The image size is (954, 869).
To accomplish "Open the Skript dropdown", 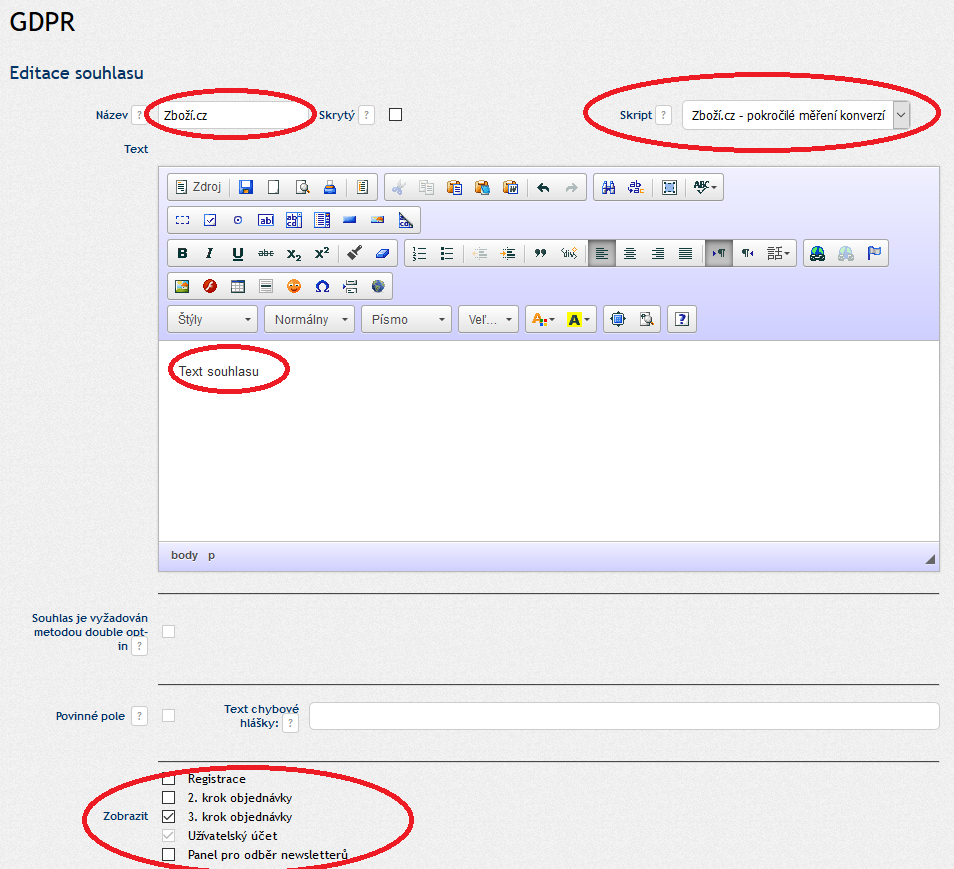I will coord(796,115).
